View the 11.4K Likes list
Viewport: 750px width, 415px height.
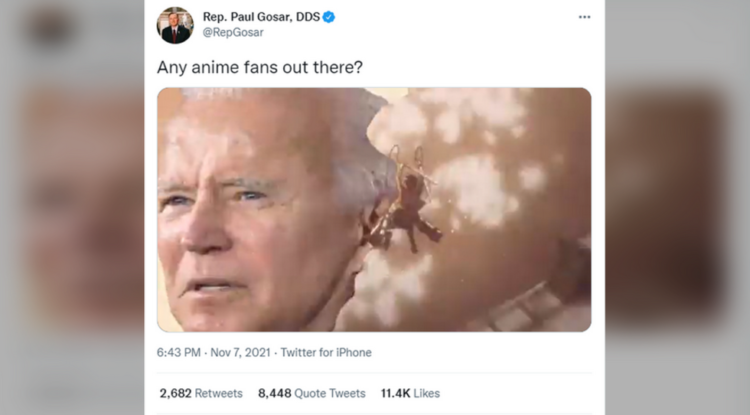pyautogui.click(x=410, y=393)
